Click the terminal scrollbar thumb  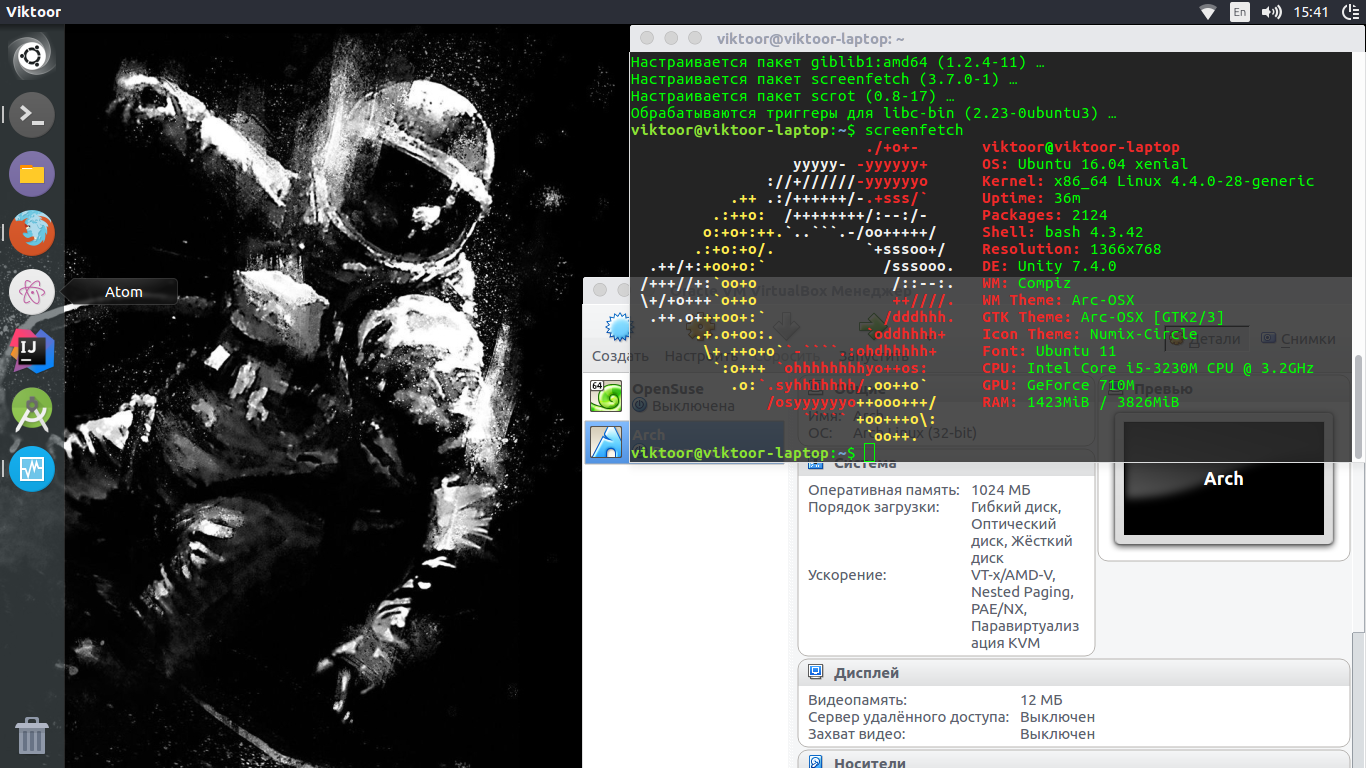1358,406
